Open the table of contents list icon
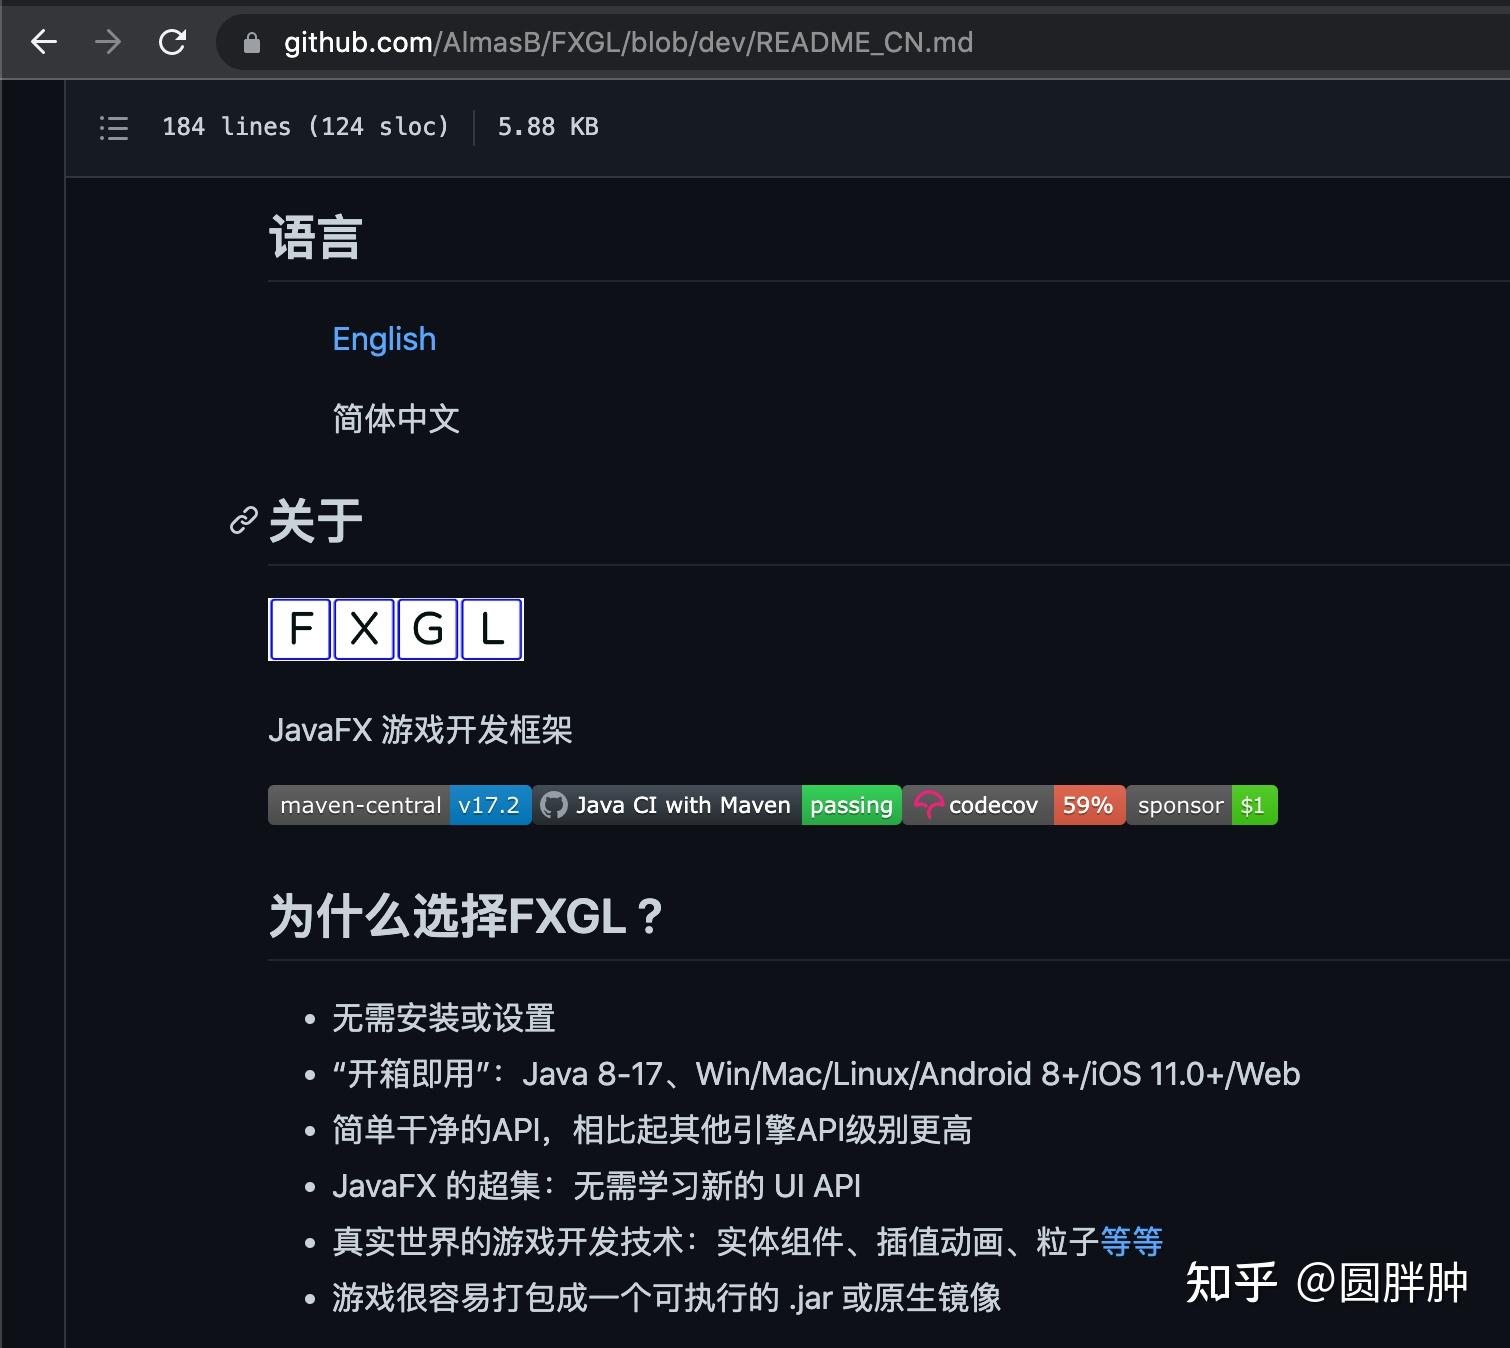Screen dimensions: 1510x1348 (x=113, y=127)
